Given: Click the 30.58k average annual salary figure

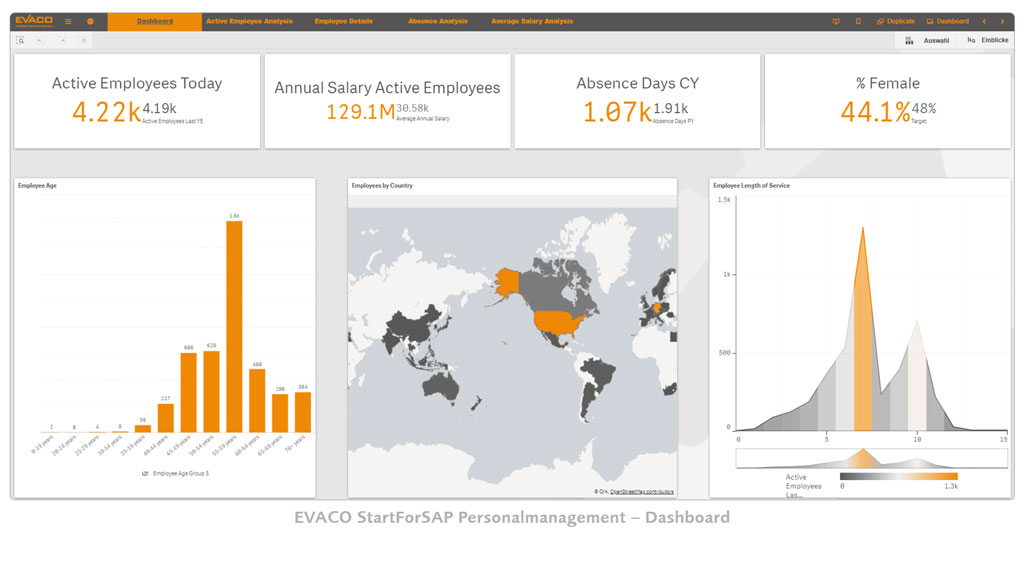Looking at the screenshot, I should [x=413, y=108].
